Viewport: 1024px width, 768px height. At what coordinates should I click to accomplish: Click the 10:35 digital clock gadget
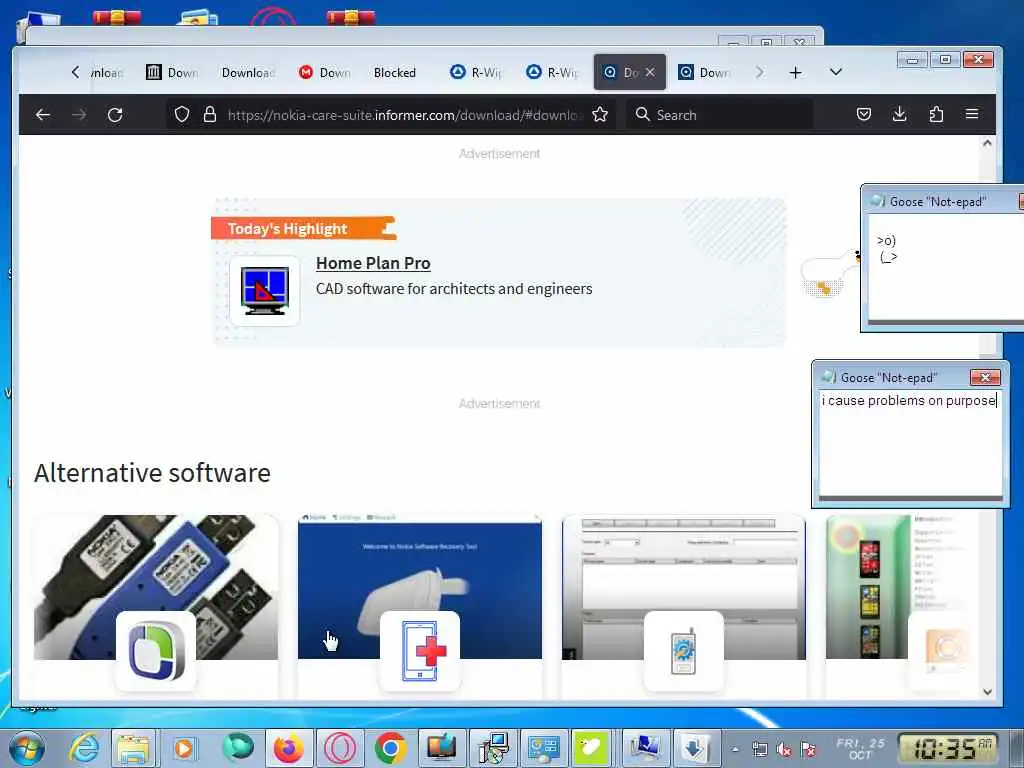tap(948, 748)
